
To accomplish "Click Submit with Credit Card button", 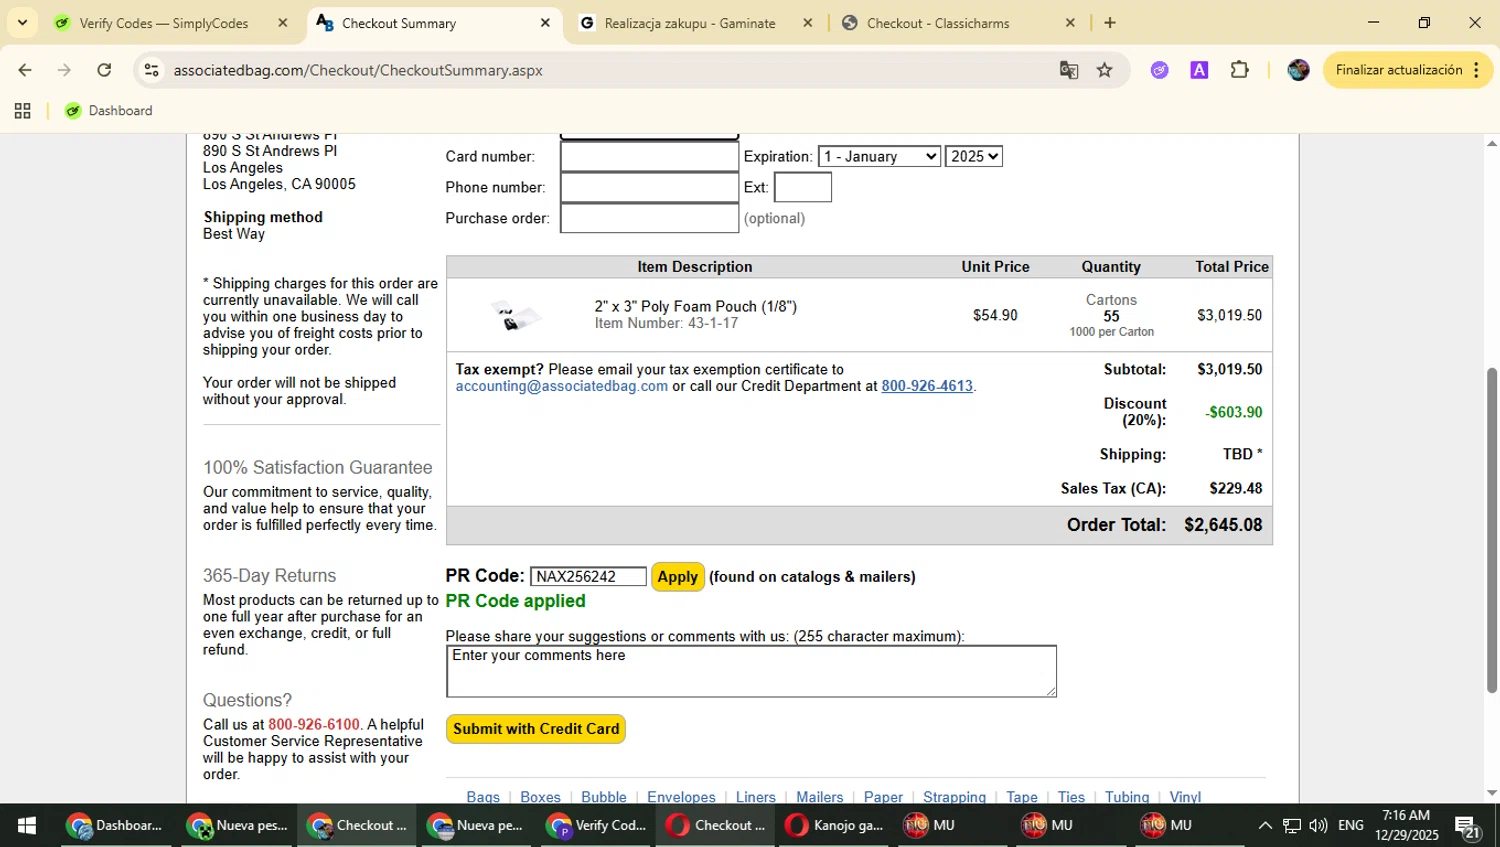I will 536,729.
